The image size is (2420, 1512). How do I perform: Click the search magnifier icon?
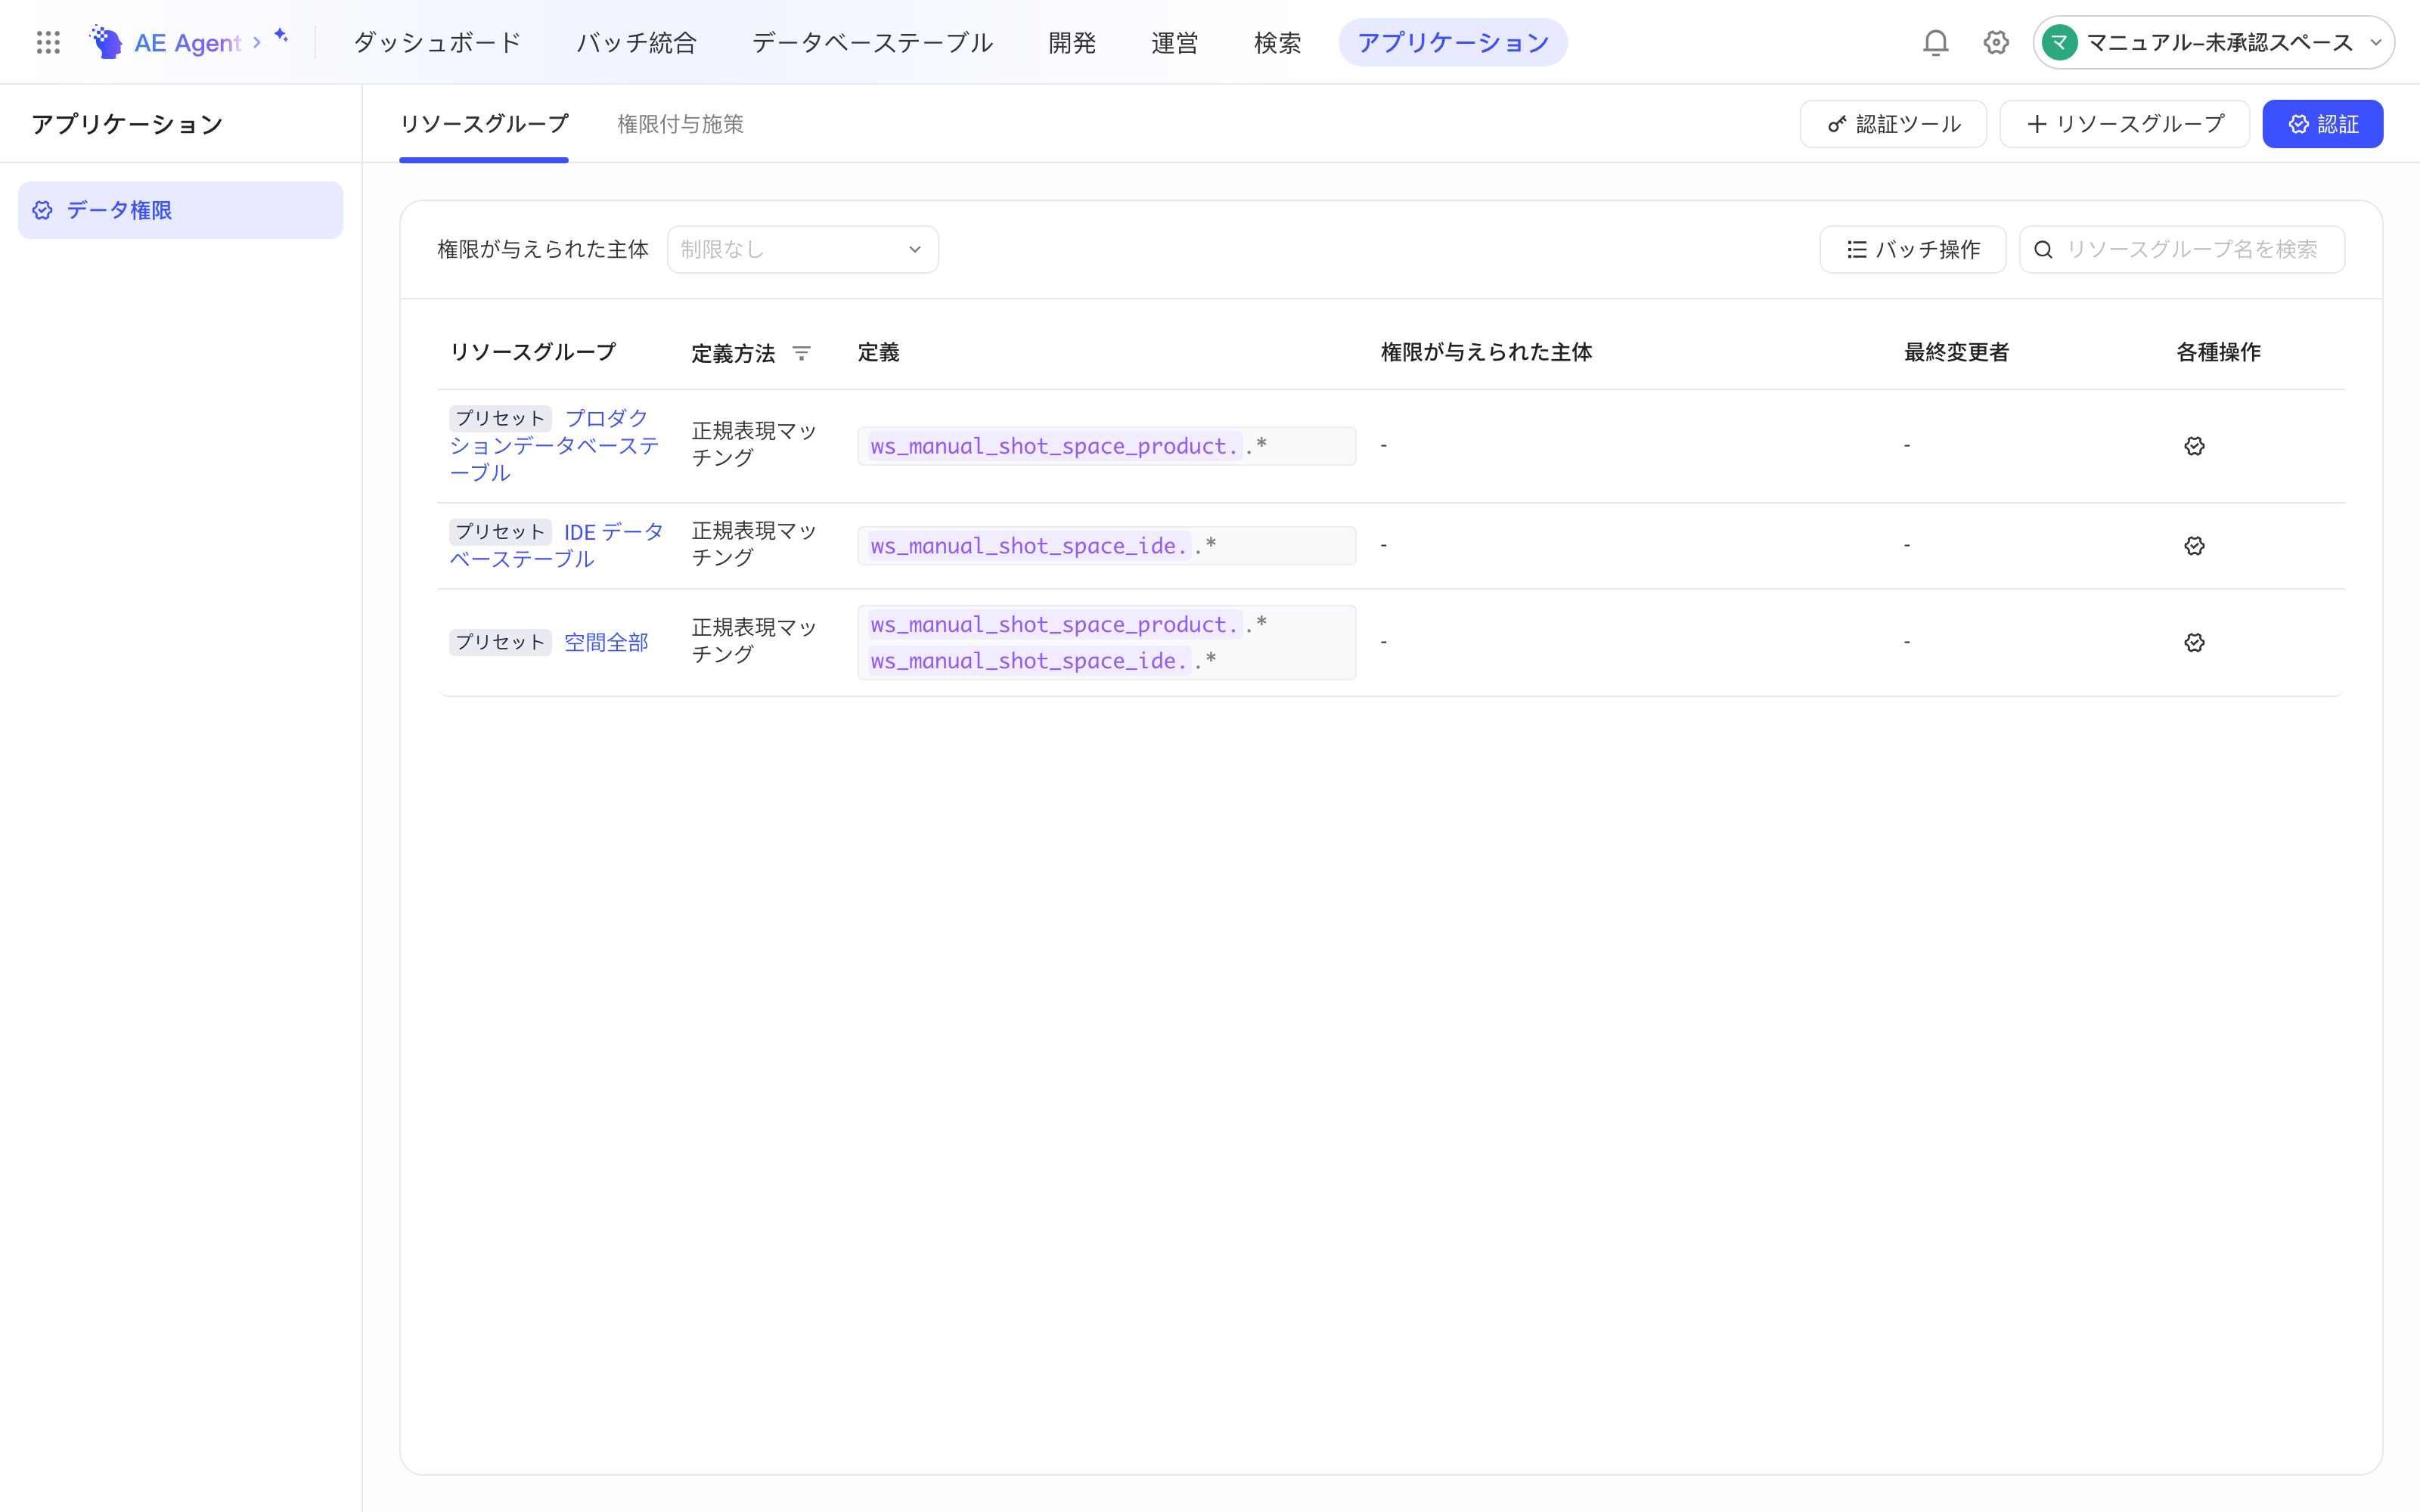[2043, 250]
